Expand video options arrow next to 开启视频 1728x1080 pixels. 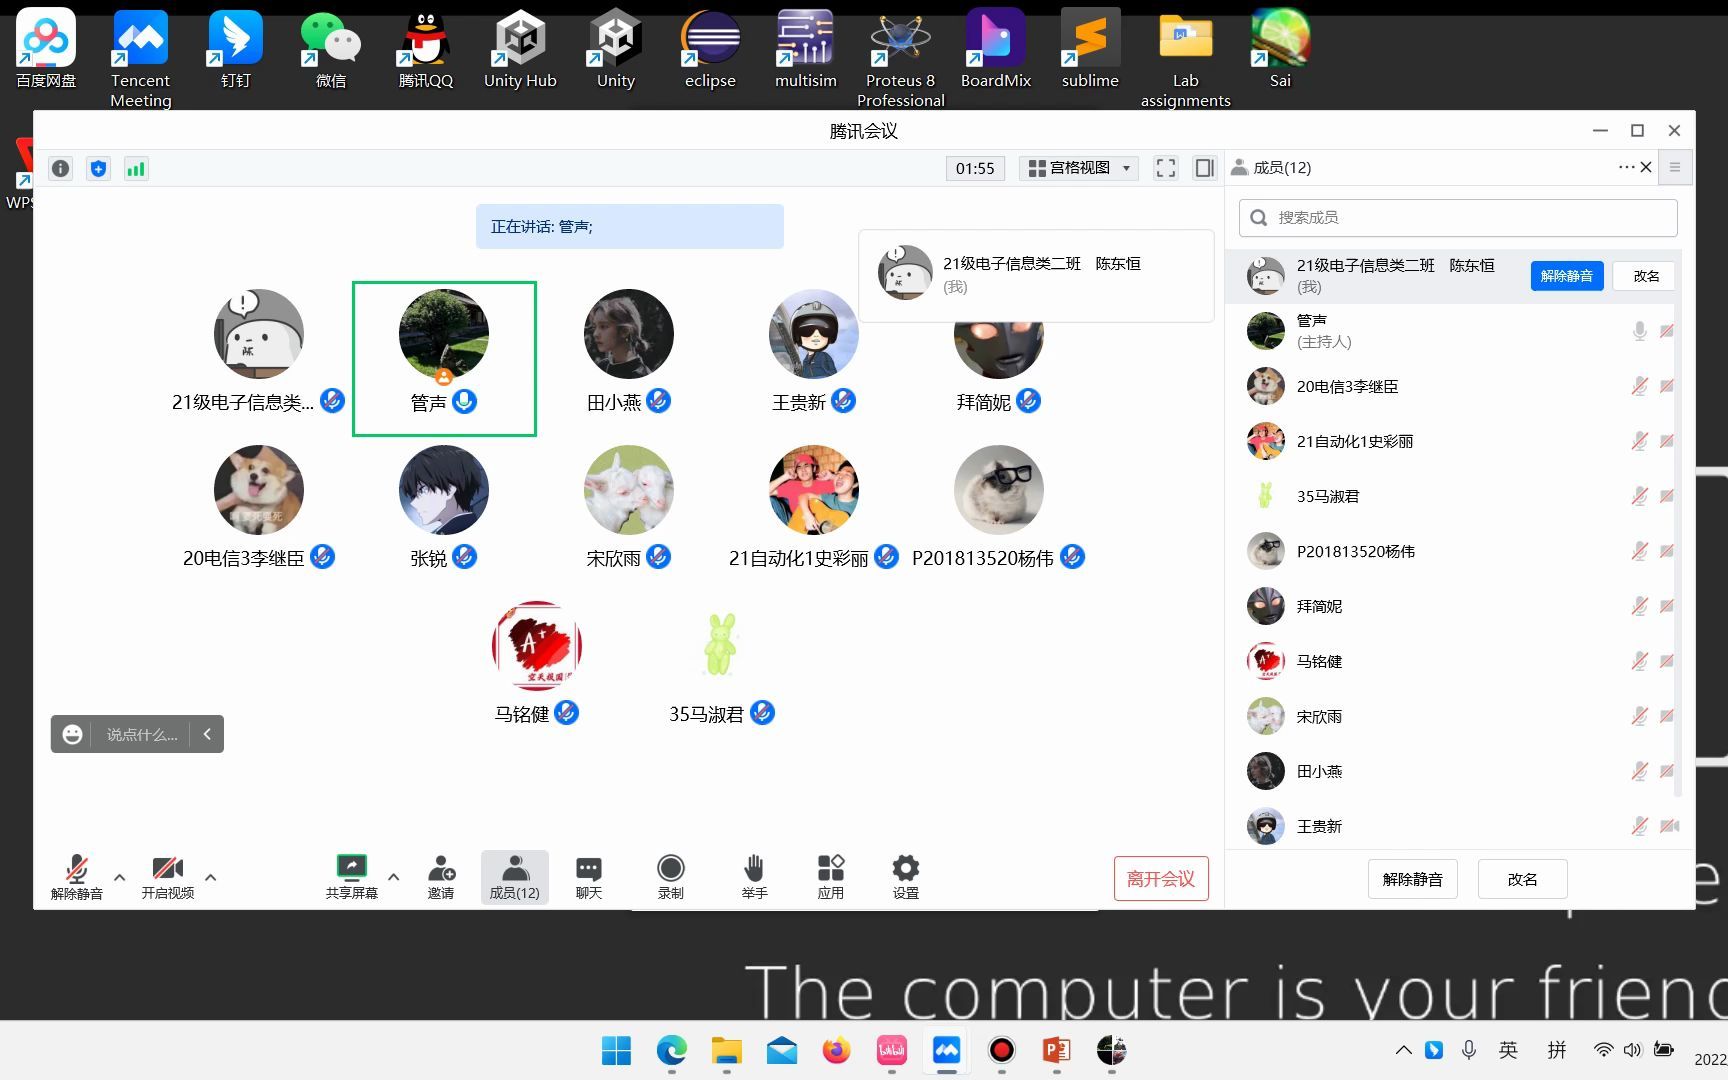[210, 877]
